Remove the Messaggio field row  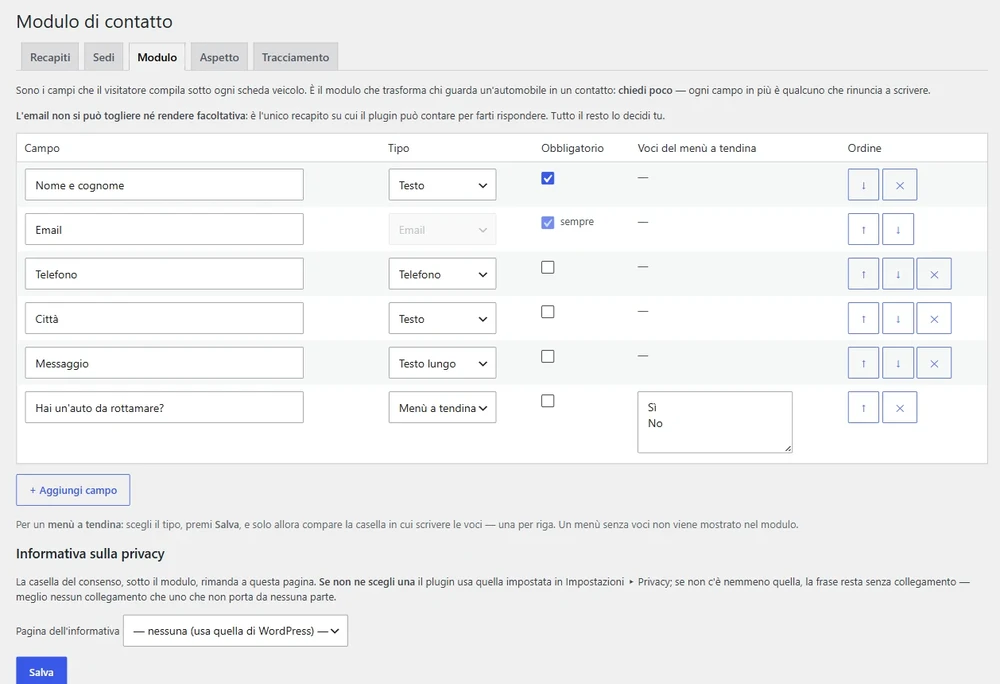coord(934,363)
